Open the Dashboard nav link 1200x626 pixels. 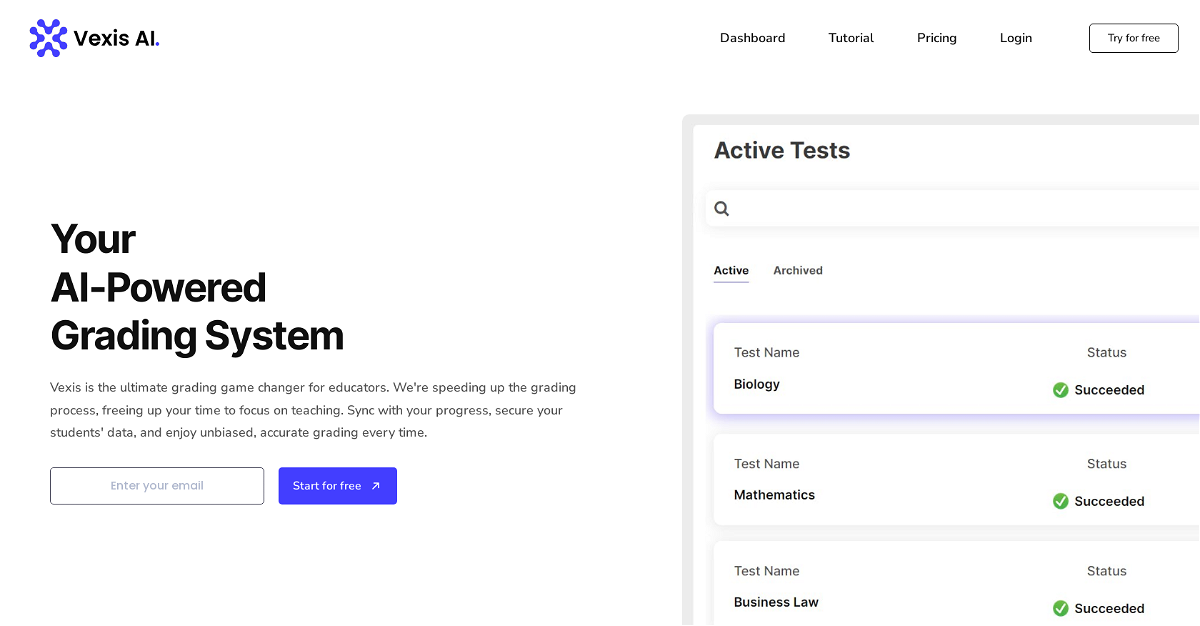tap(752, 38)
